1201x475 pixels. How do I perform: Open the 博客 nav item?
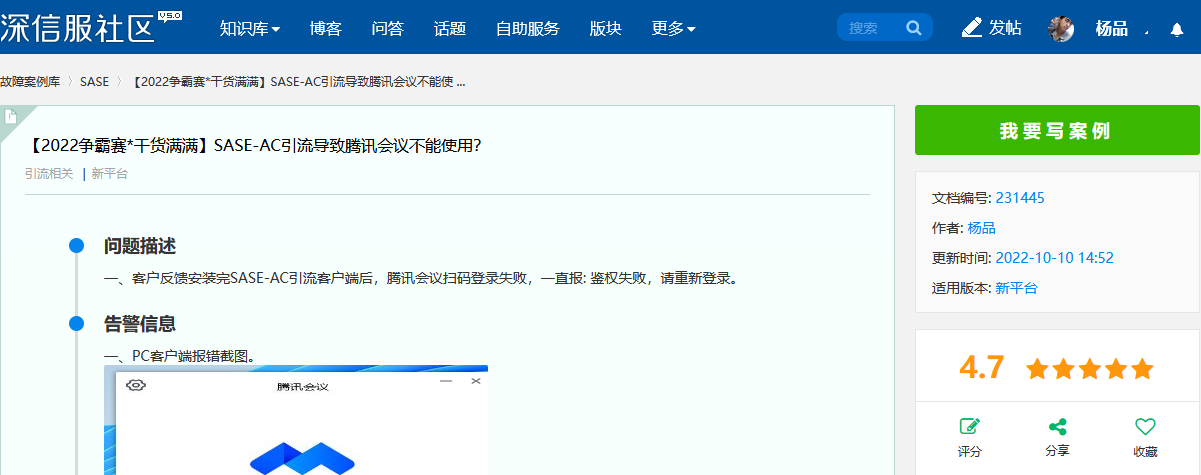(326, 28)
